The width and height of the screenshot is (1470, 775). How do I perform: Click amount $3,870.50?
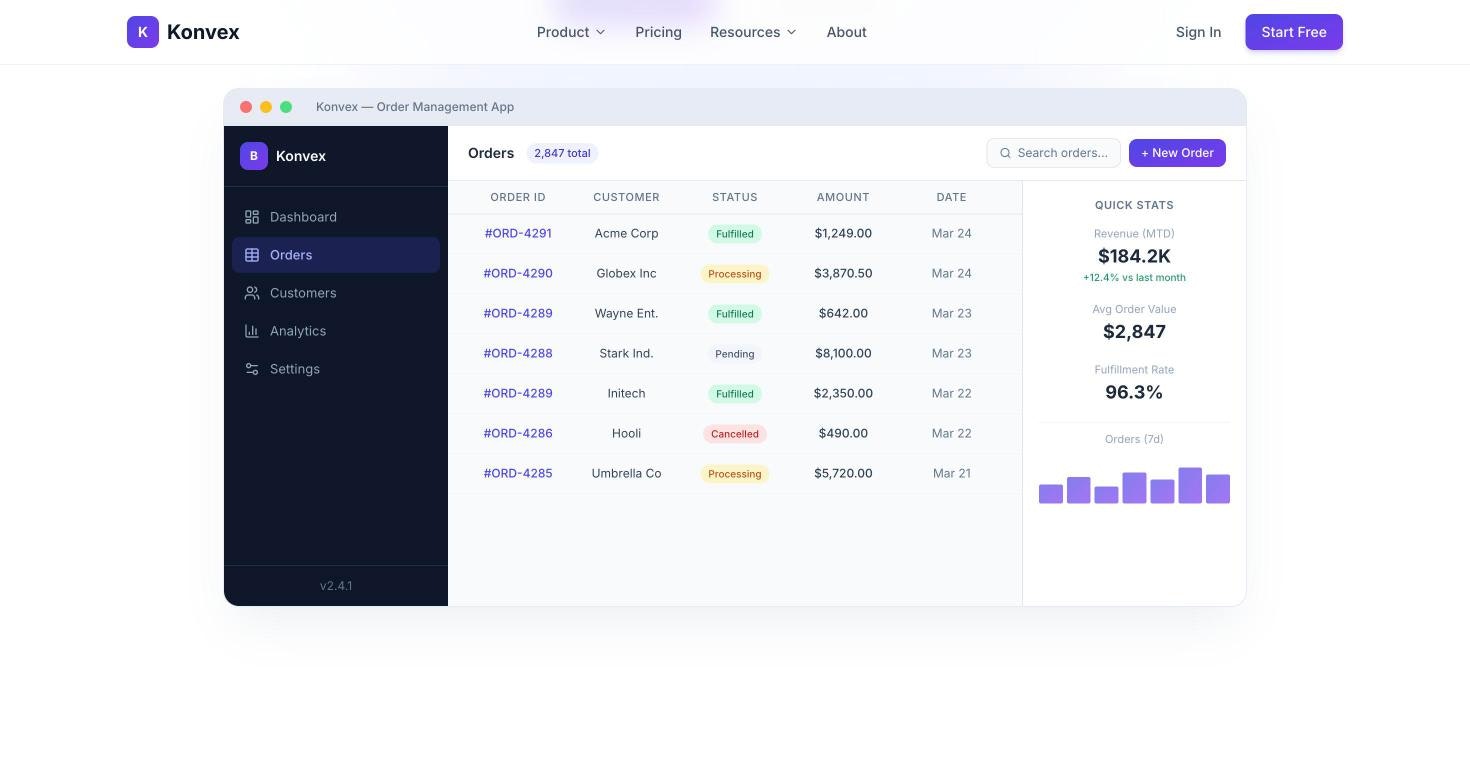coord(843,273)
